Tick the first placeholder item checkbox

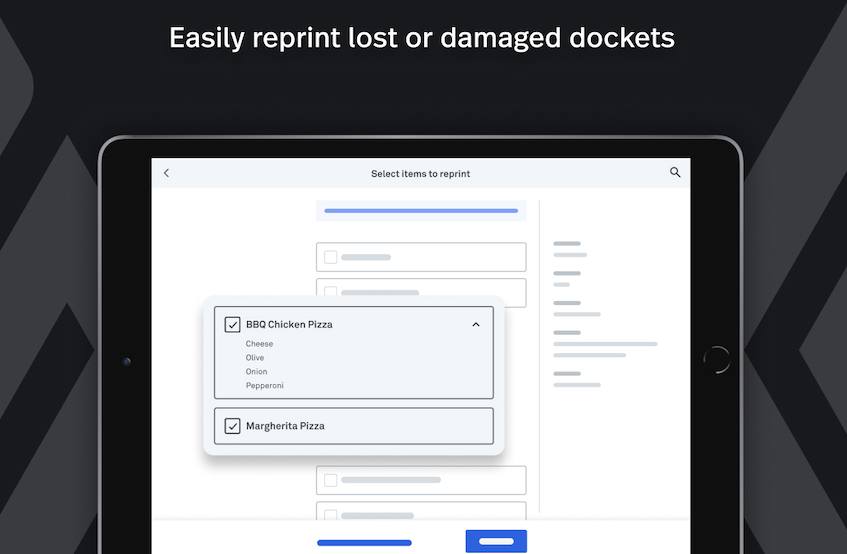[331, 257]
